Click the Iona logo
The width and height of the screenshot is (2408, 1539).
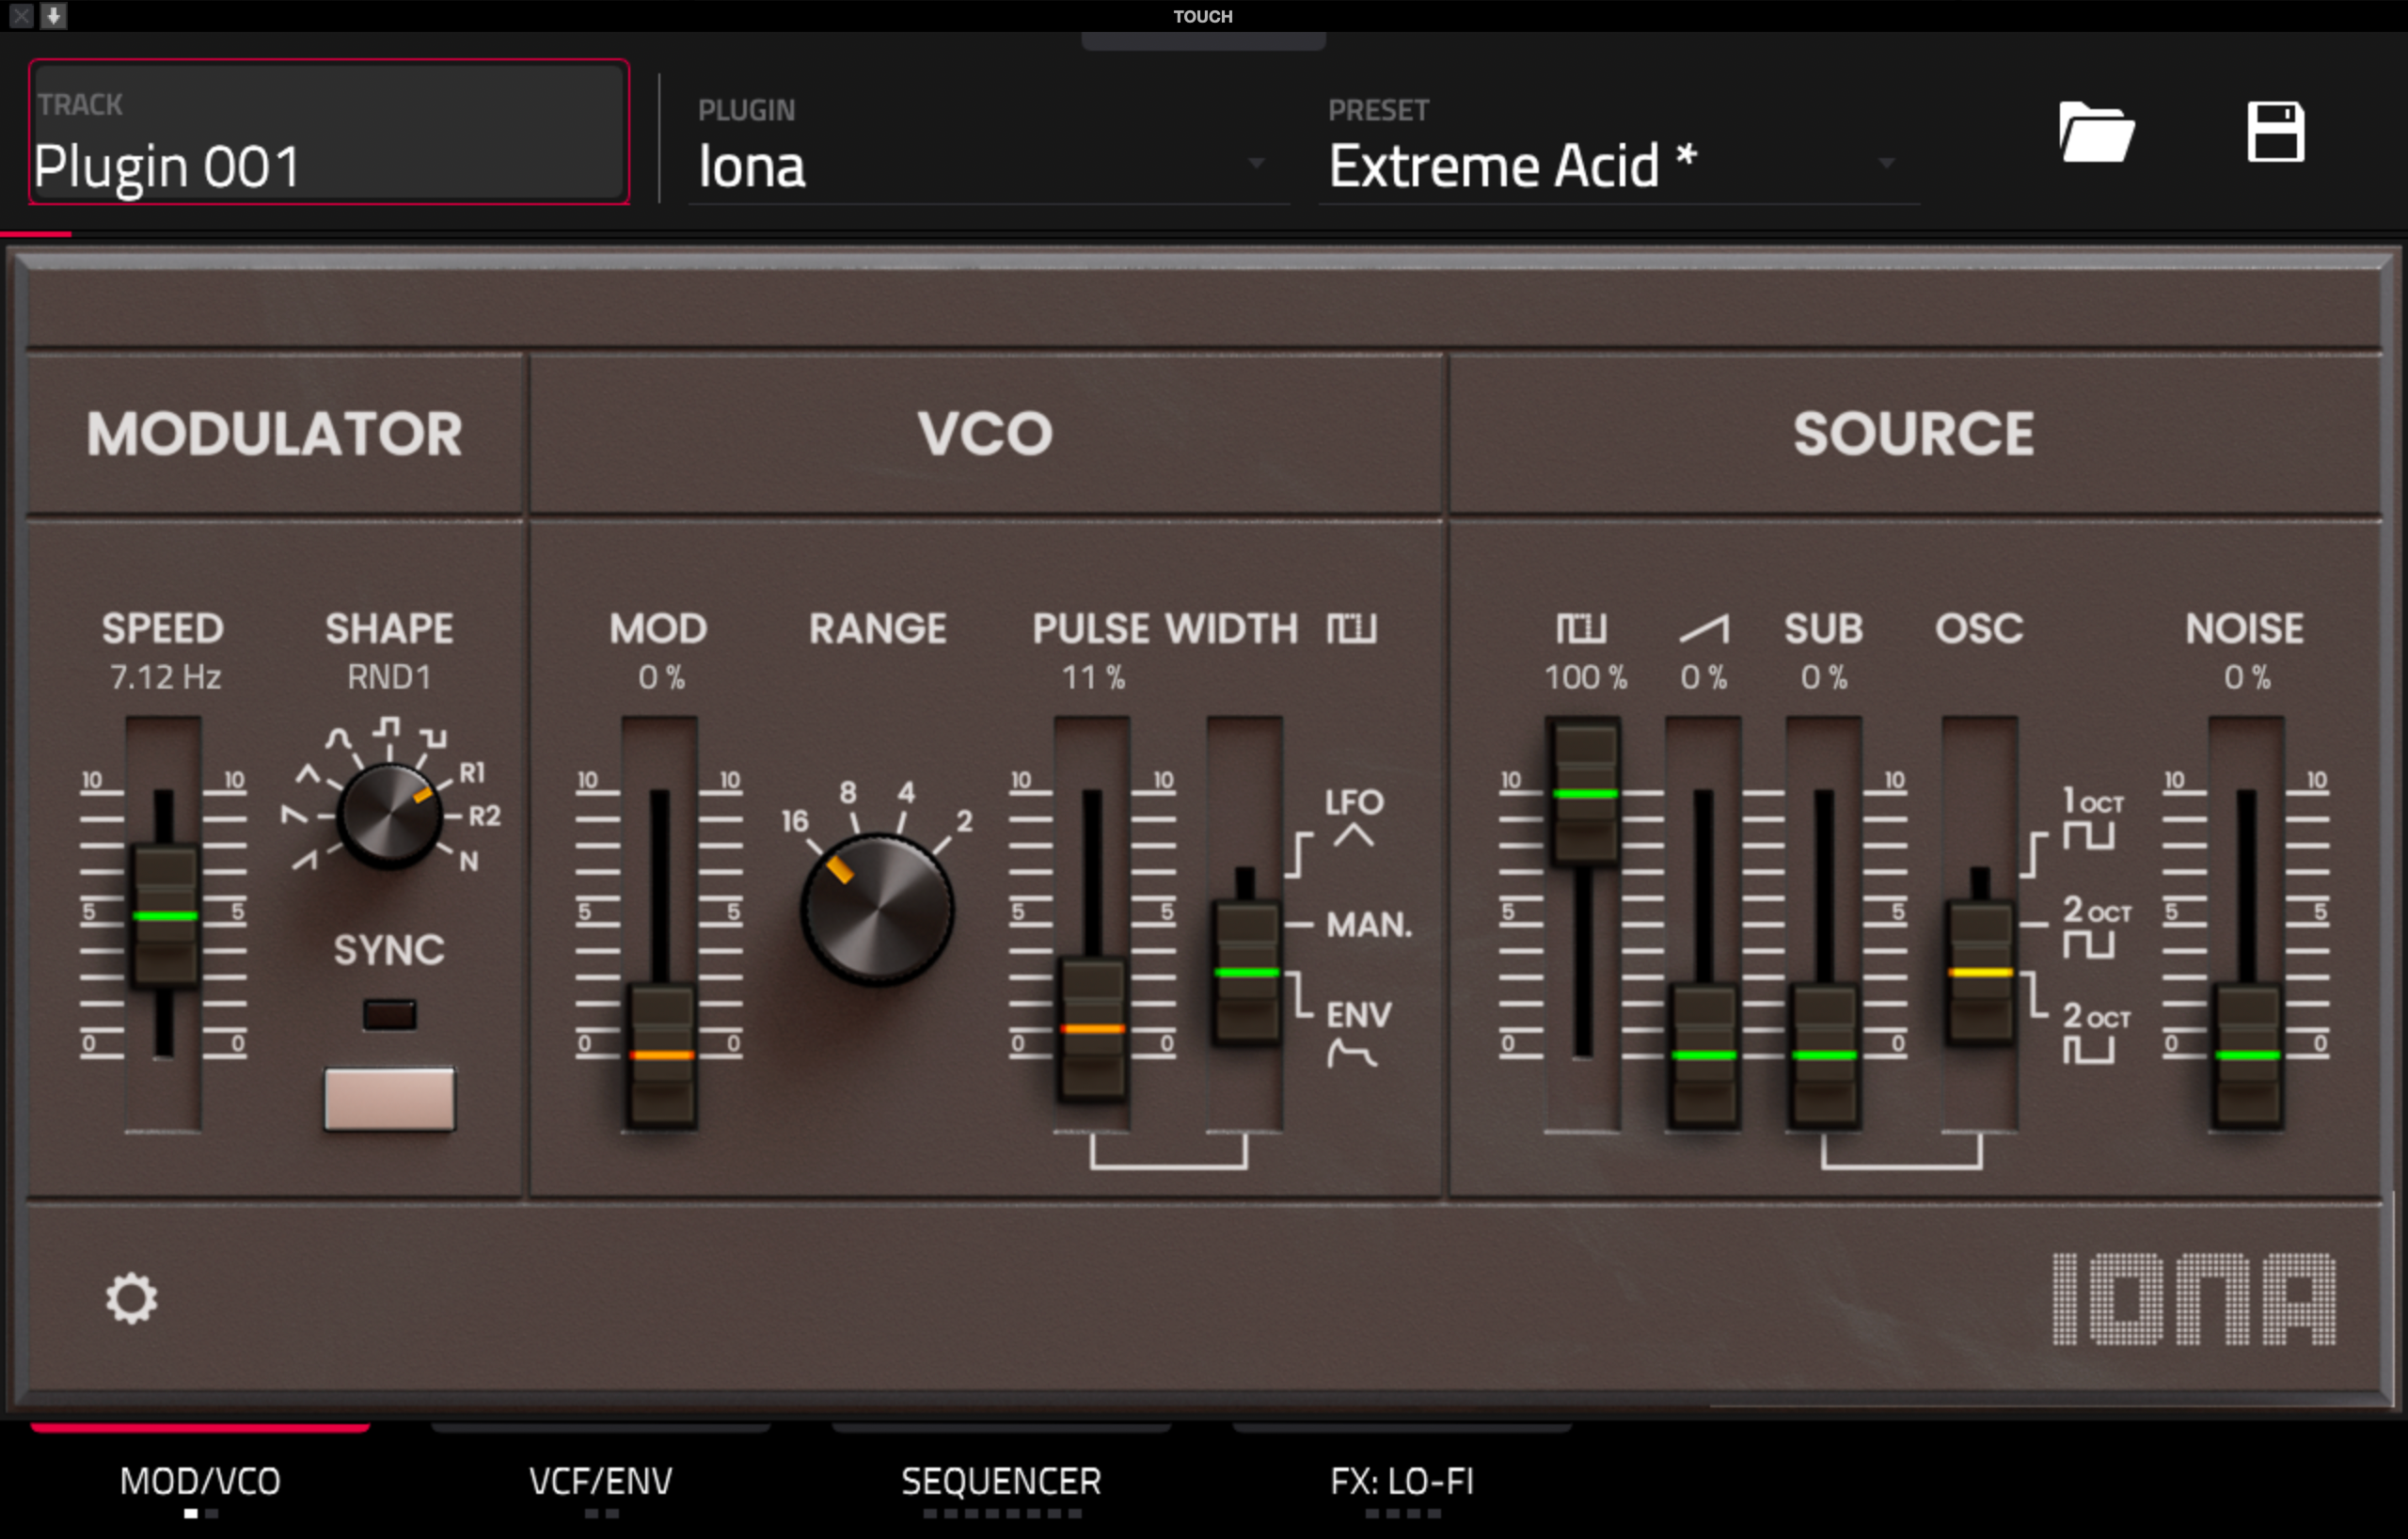coord(2193,1298)
